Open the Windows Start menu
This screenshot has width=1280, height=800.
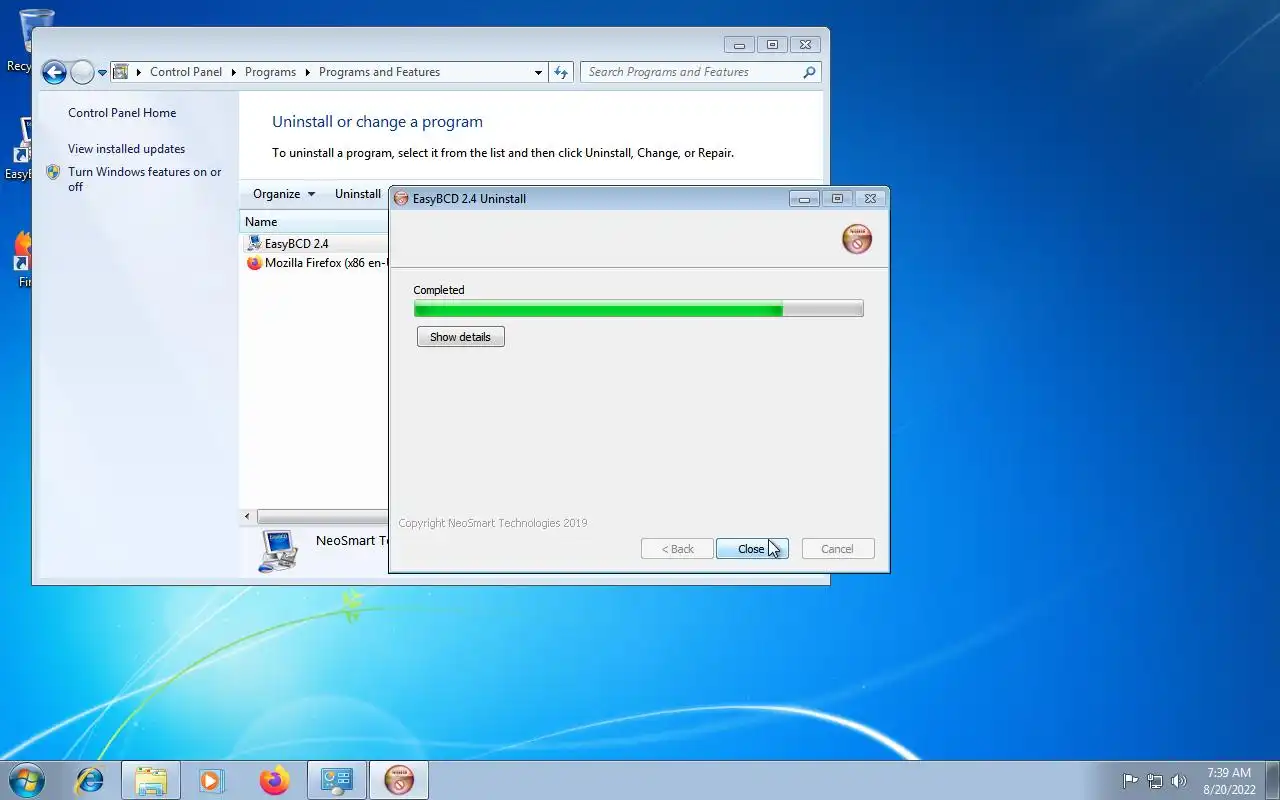(27, 780)
